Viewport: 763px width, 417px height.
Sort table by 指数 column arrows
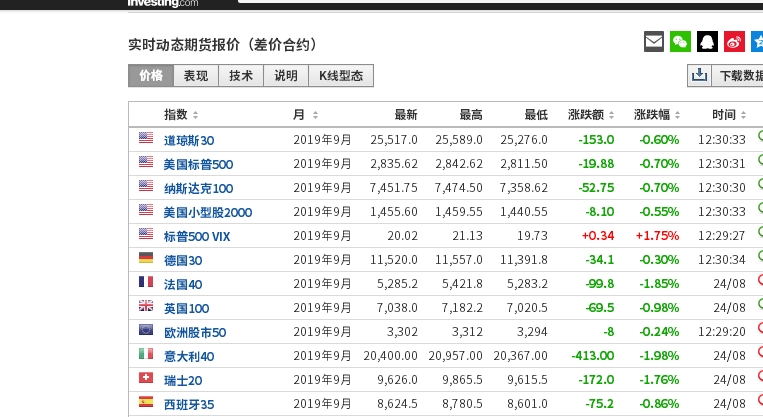point(195,115)
